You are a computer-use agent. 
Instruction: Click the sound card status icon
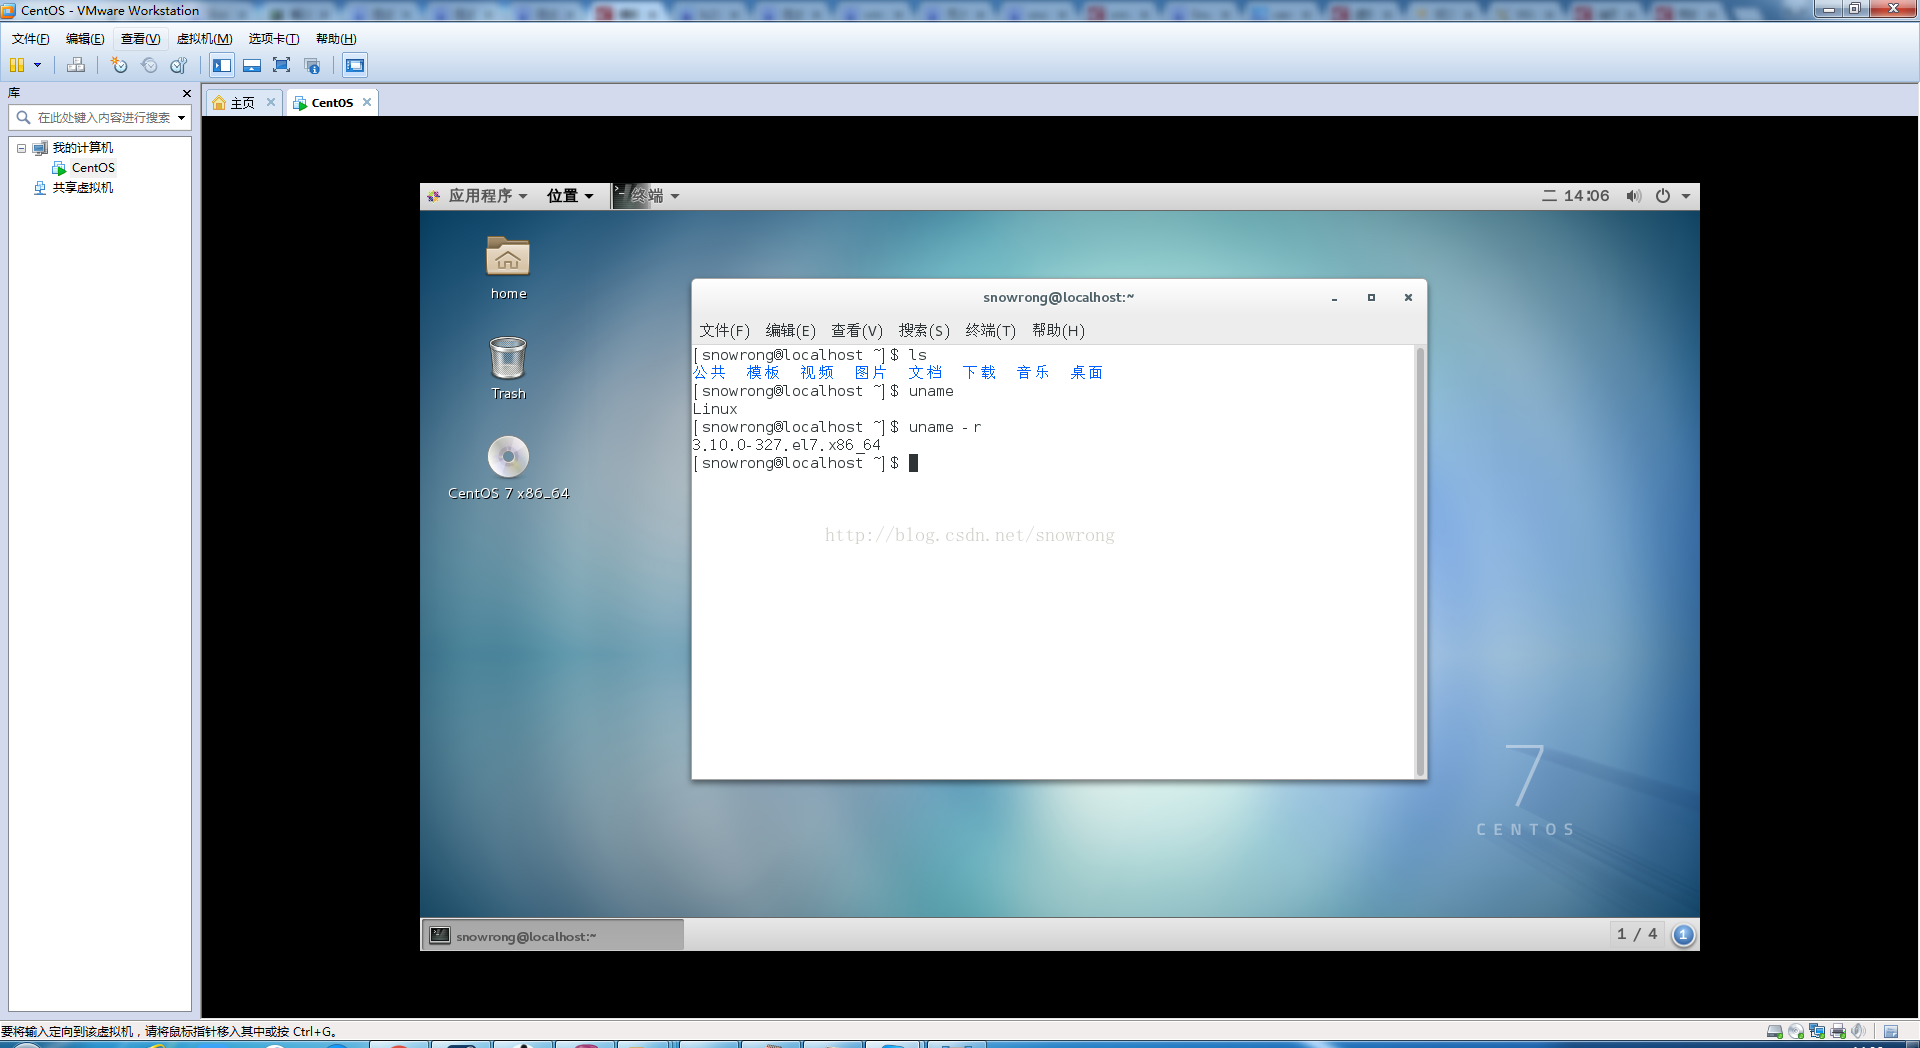click(x=1858, y=1031)
